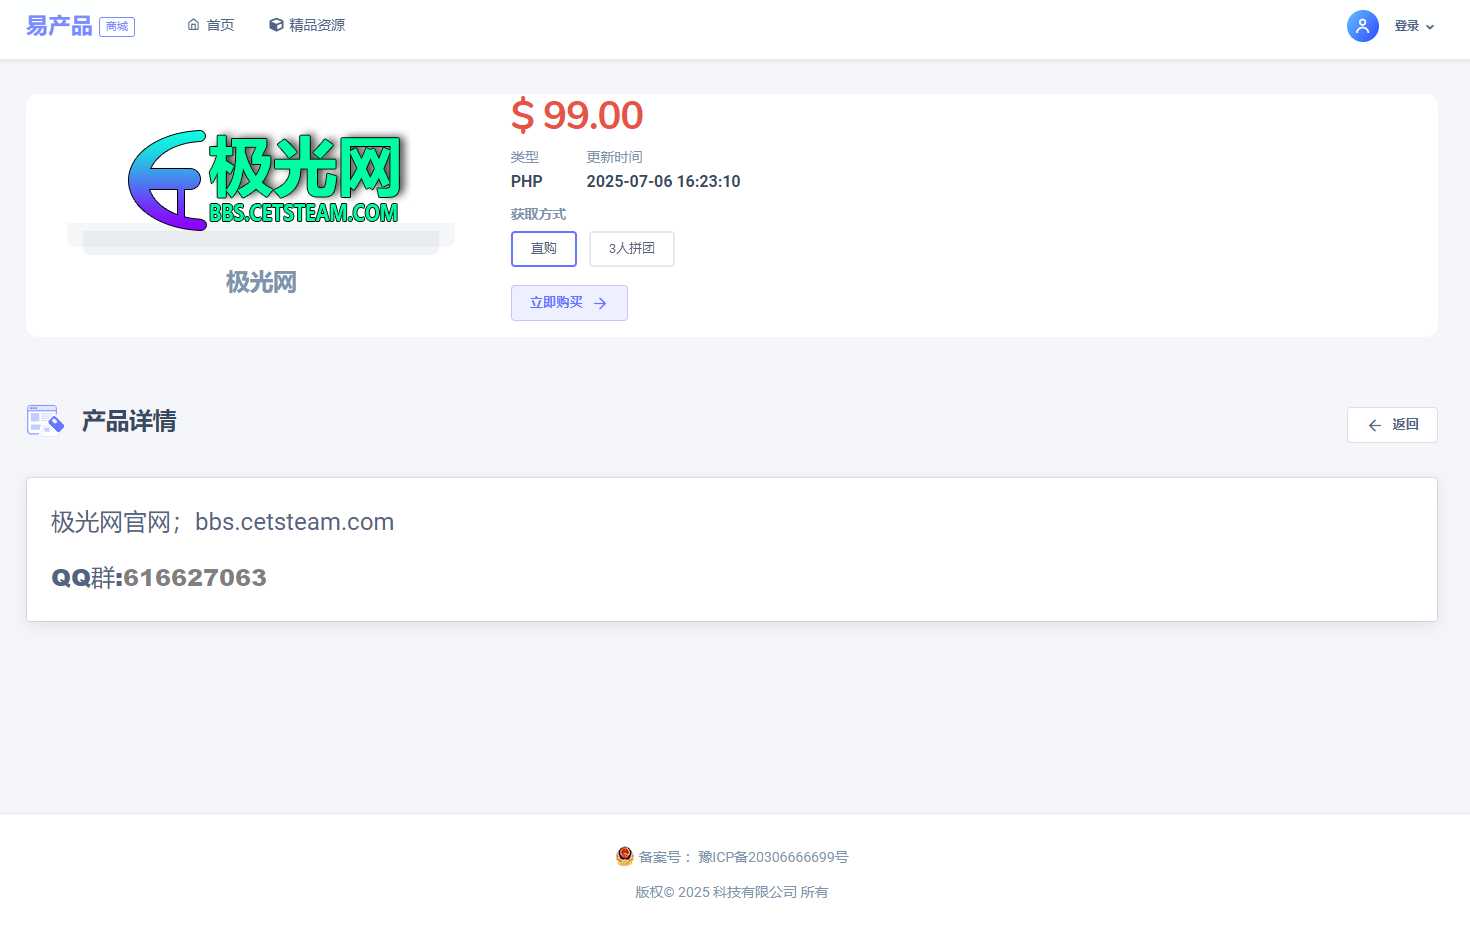Click the 立即购买 button
The width and height of the screenshot is (1470, 926).
569,303
